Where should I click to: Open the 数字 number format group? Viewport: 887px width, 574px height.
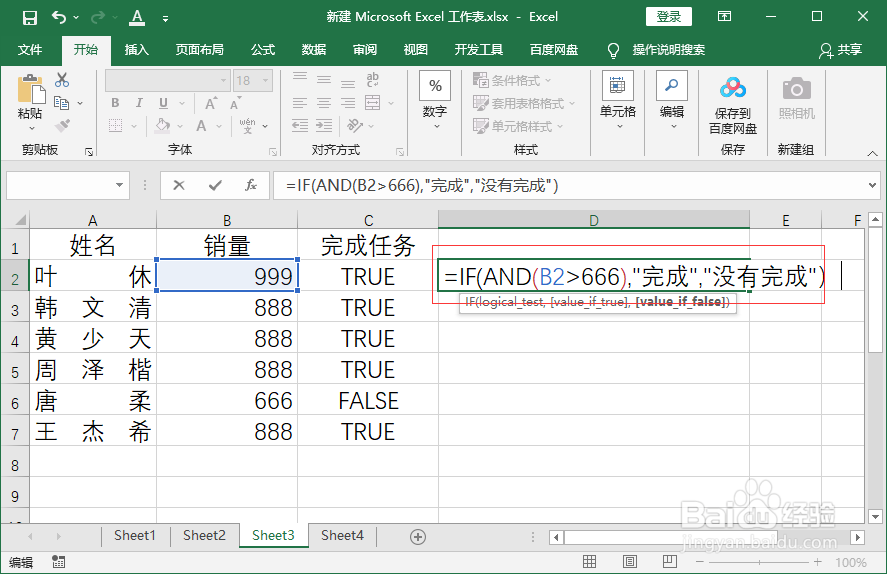(434, 102)
